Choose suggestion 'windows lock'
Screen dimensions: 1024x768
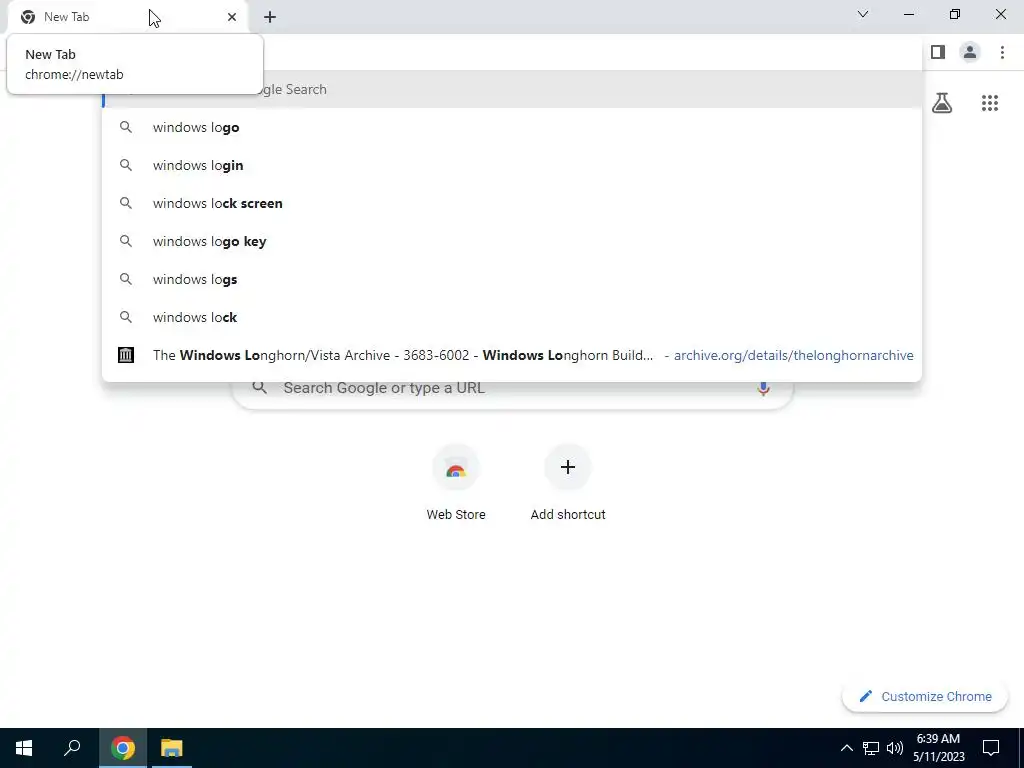coord(512,317)
